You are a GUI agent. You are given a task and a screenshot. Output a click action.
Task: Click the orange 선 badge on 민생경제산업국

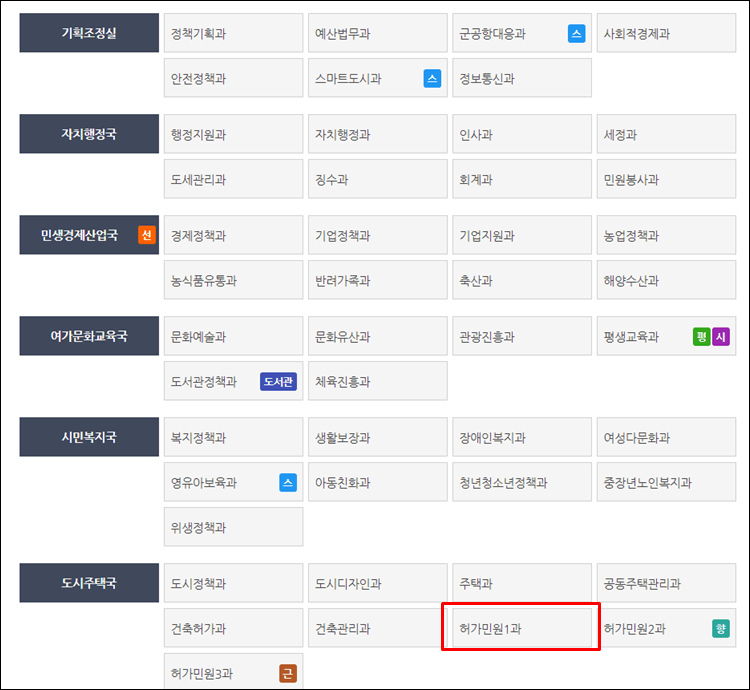[x=147, y=235]
